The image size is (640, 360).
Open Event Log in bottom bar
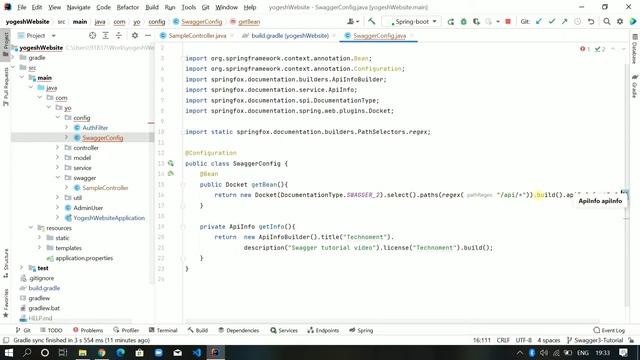pyautogui.click(x=609, y=330)
